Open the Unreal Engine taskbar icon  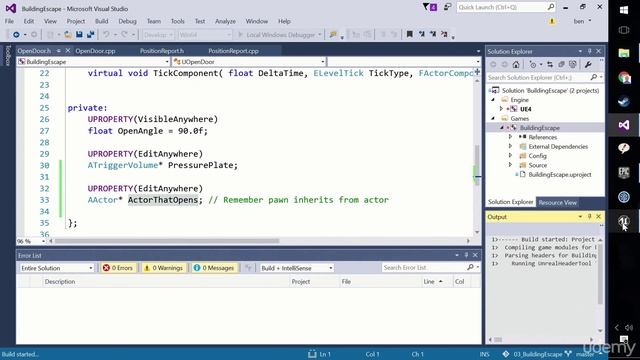[624, 221]
